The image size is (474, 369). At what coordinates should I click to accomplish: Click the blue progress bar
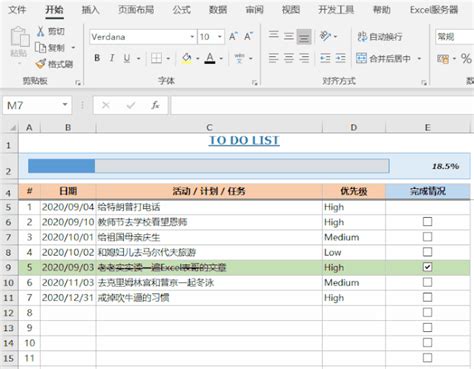pyautogui.click(x=62, y=166)
